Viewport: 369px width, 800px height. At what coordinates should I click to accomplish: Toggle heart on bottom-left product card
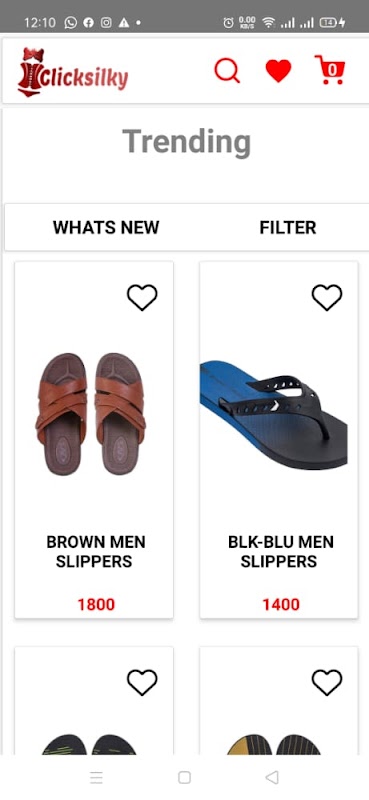(142, 683)
